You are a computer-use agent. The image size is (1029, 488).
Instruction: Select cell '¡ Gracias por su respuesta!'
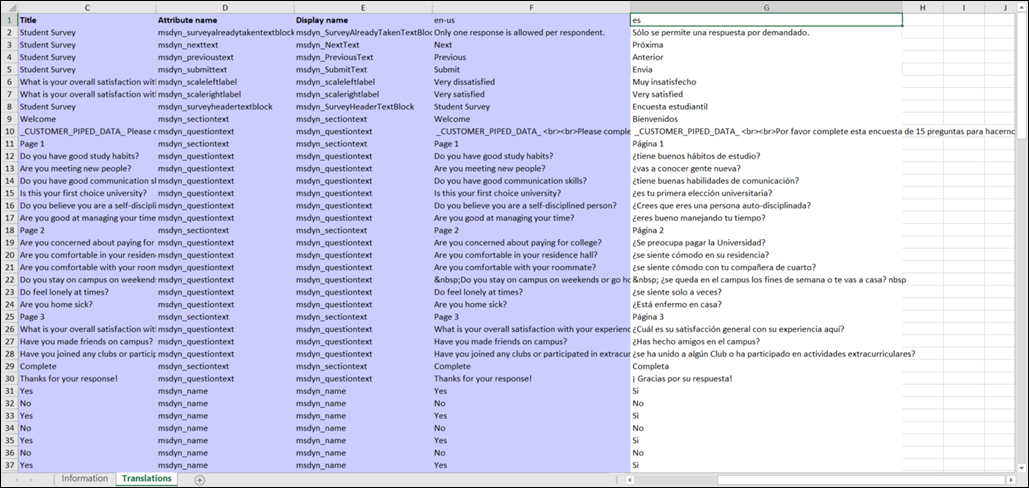(766, 378)
